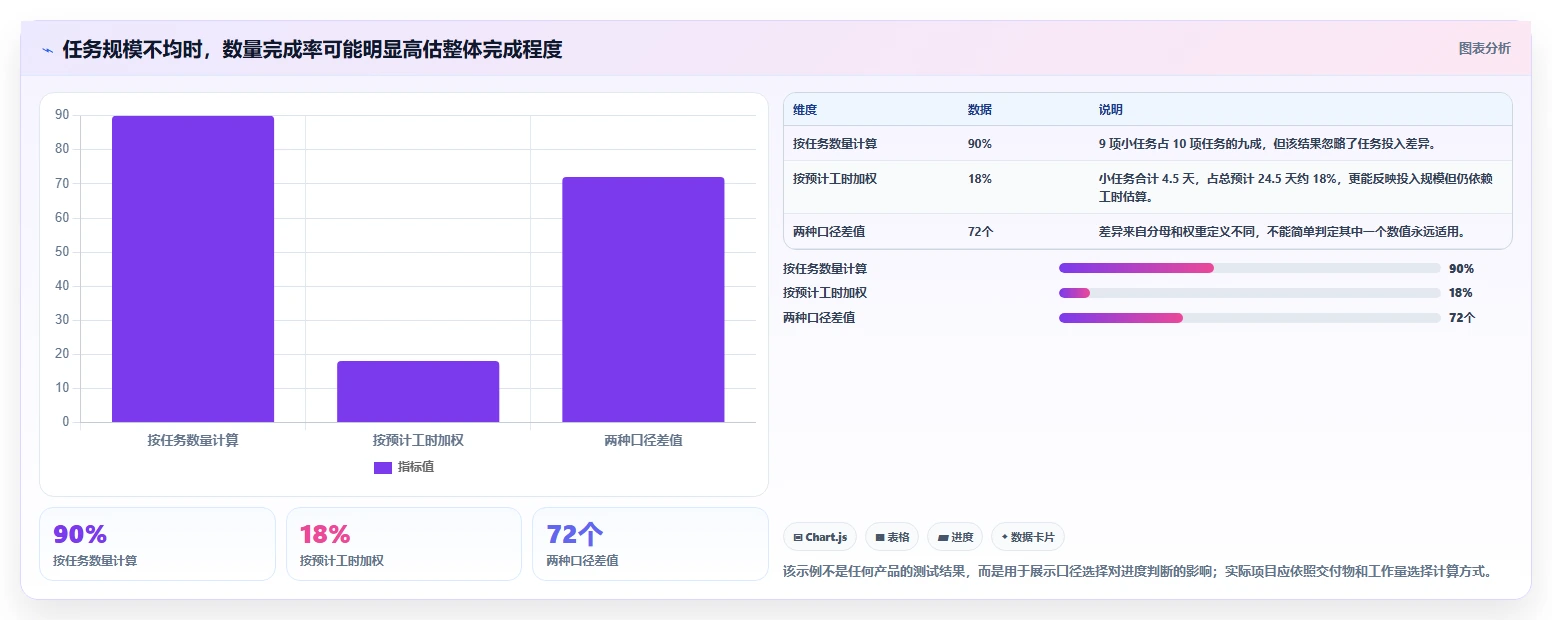Screen dimensions: 1552x620
Task: Click the footnote beginning 该示例不是任何产品
Action: pos(1140,572)
